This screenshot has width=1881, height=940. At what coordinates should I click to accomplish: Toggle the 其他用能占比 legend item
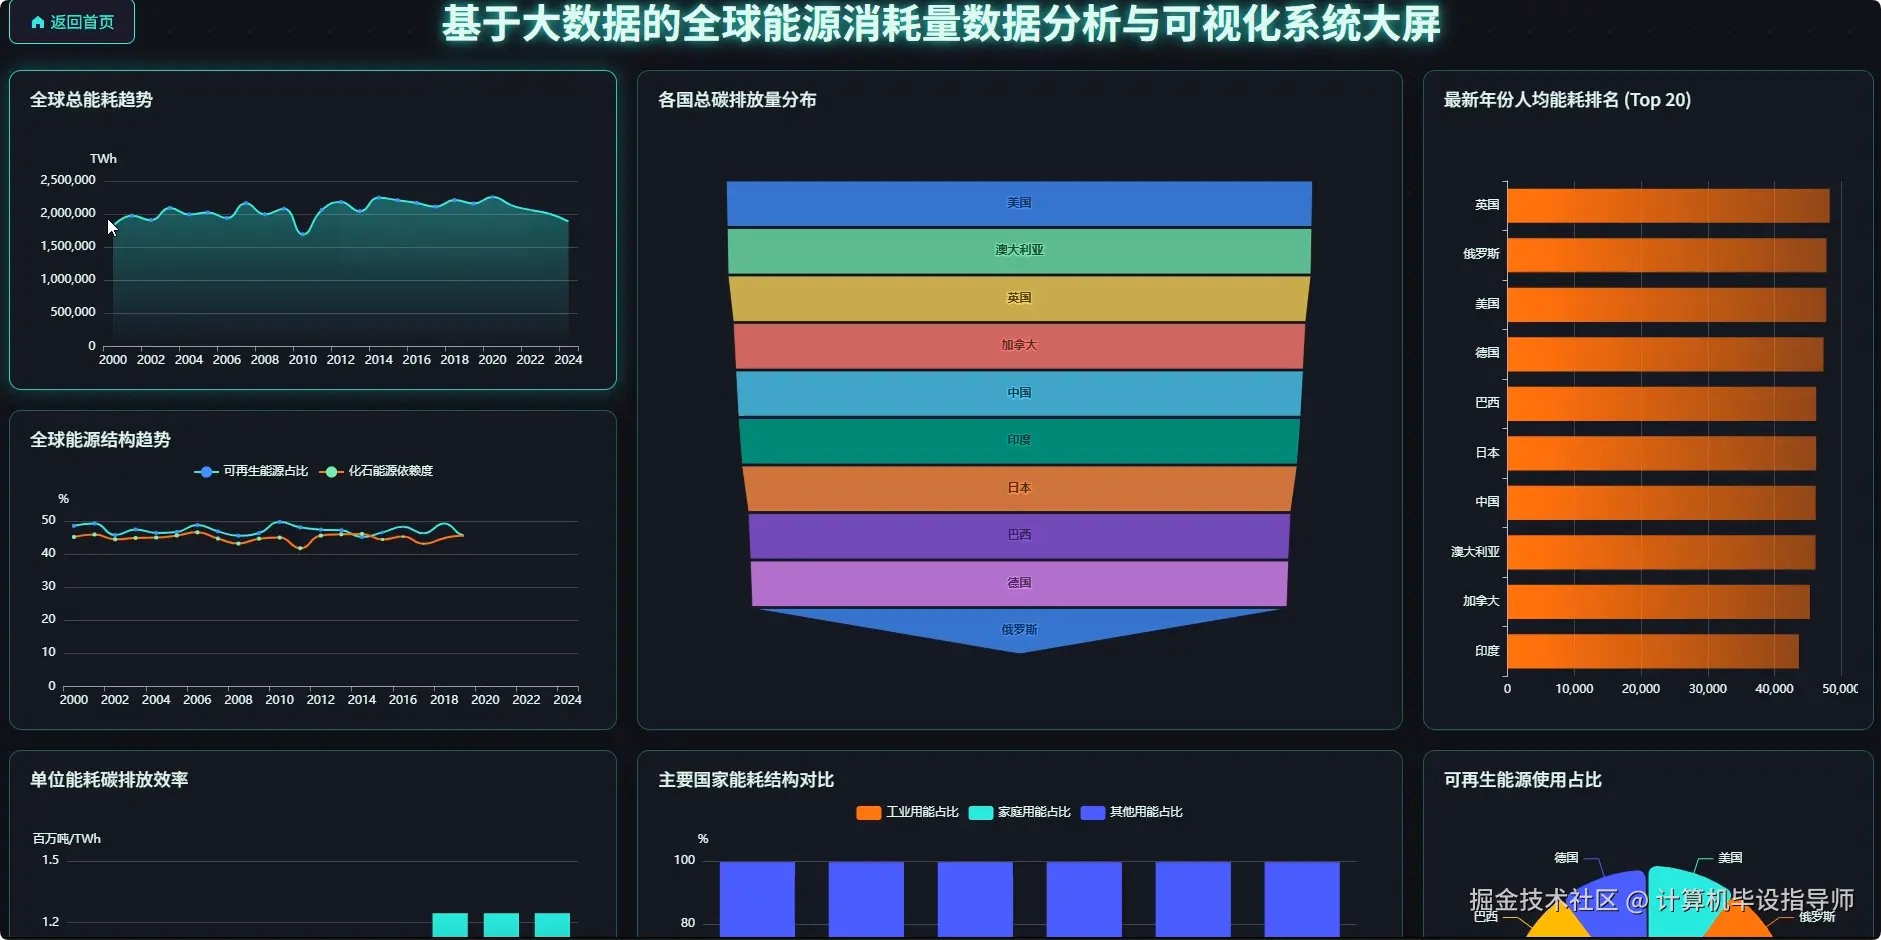1133,812
